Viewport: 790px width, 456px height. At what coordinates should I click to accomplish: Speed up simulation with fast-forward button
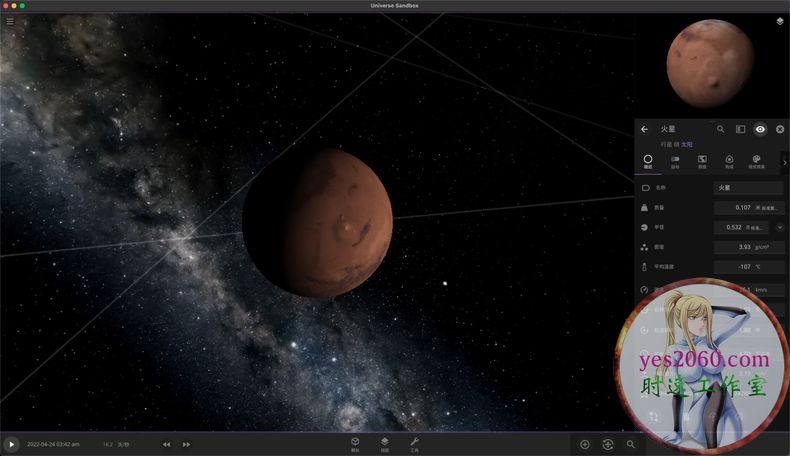[186, 444]
